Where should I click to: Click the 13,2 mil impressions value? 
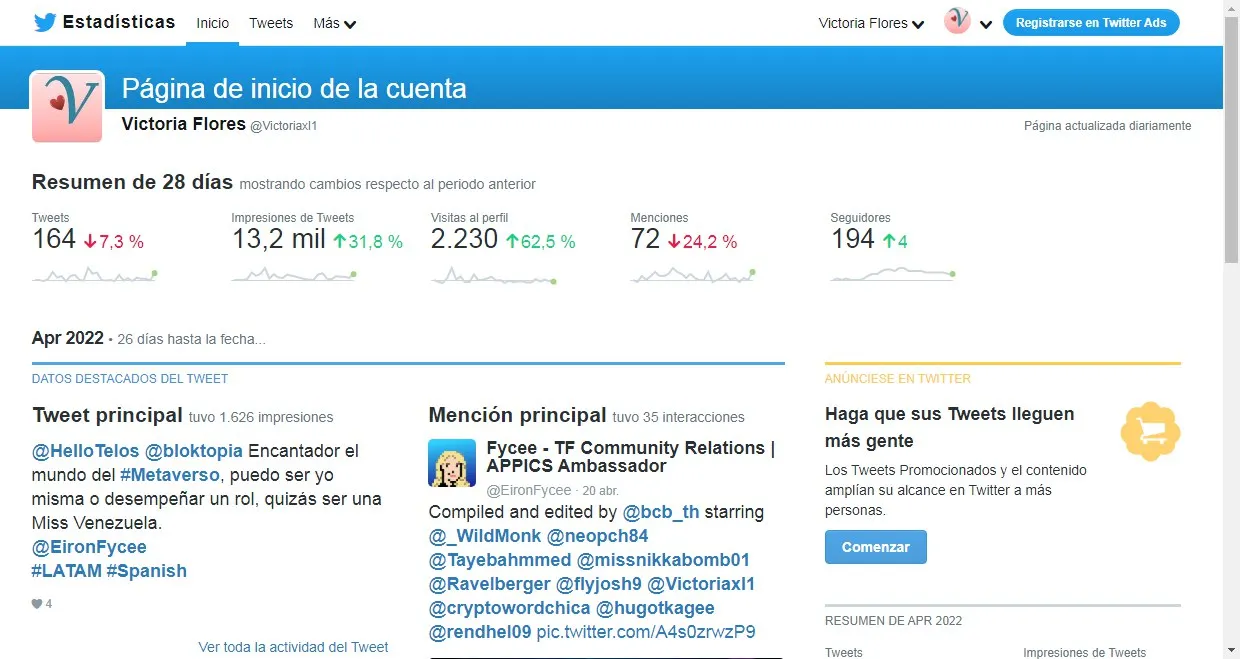(278, 239)
